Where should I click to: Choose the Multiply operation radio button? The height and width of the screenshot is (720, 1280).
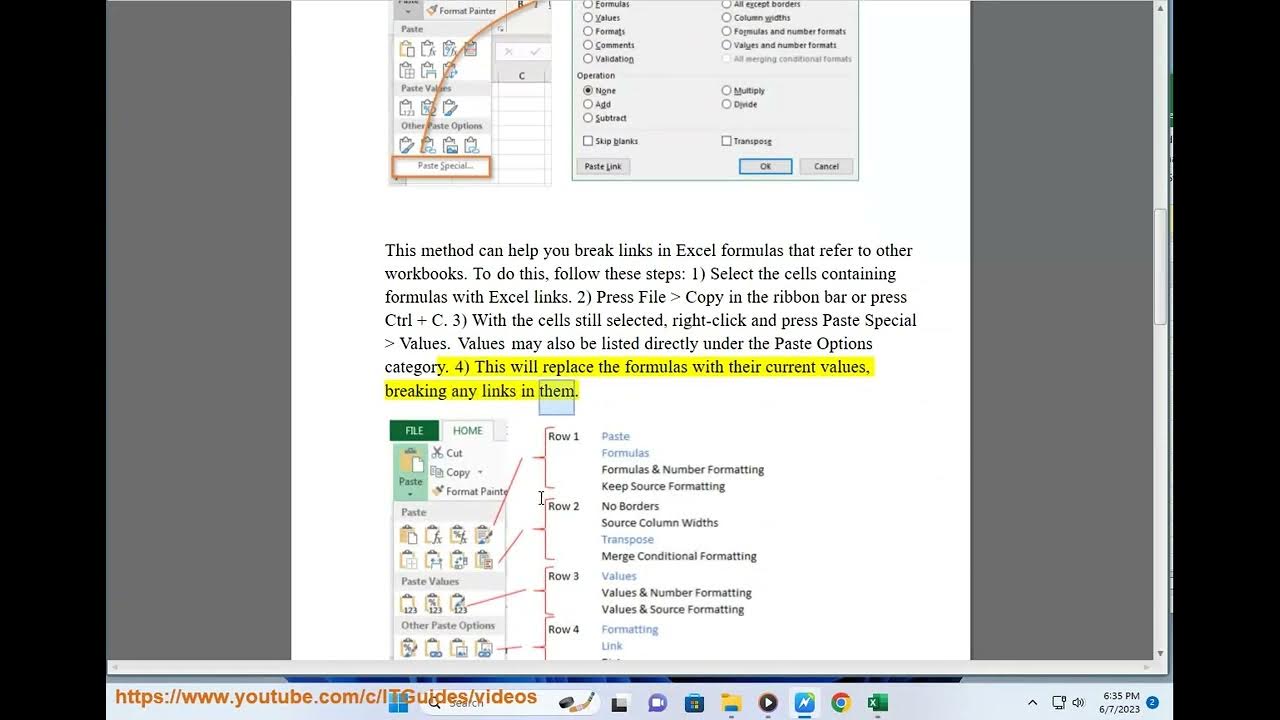click(x=726, y=90)
